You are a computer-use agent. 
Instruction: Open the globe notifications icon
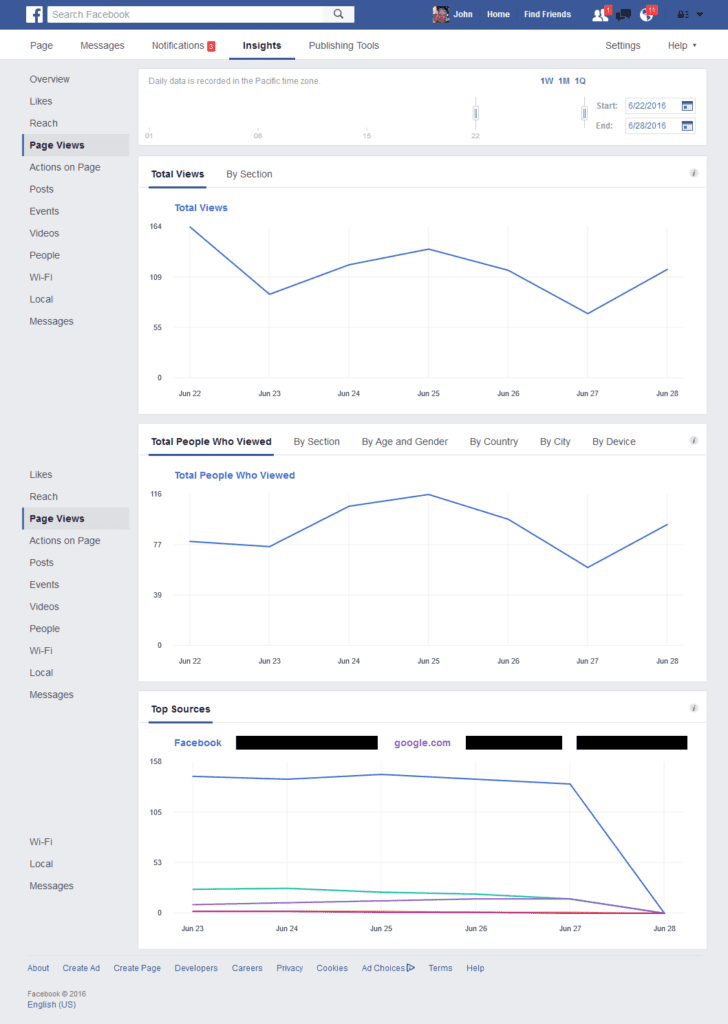point(647,14)
